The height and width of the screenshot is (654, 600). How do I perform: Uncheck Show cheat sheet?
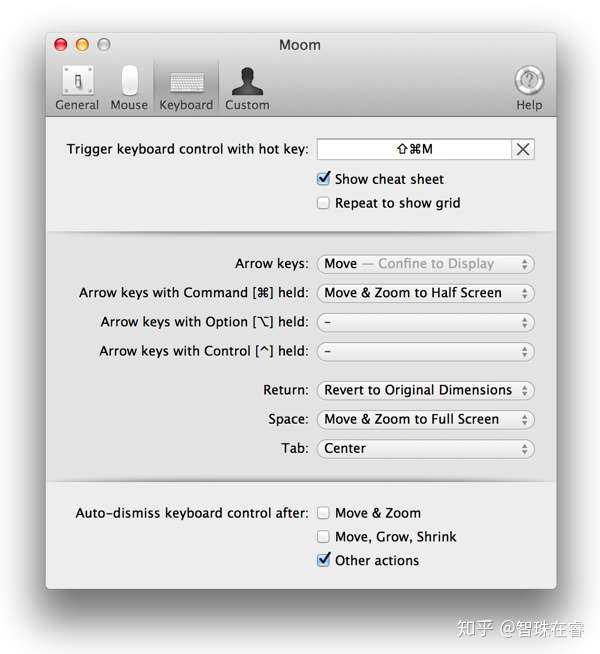click(323, 179)
